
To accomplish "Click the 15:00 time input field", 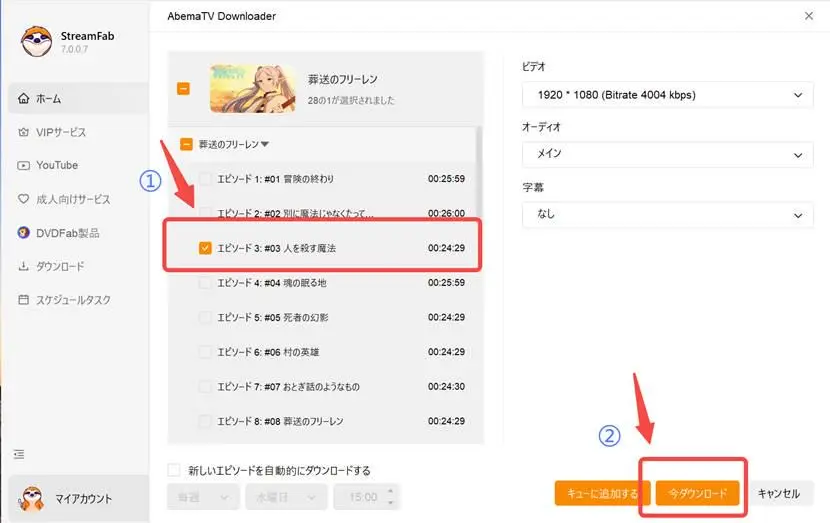I will tap(366, 497).
